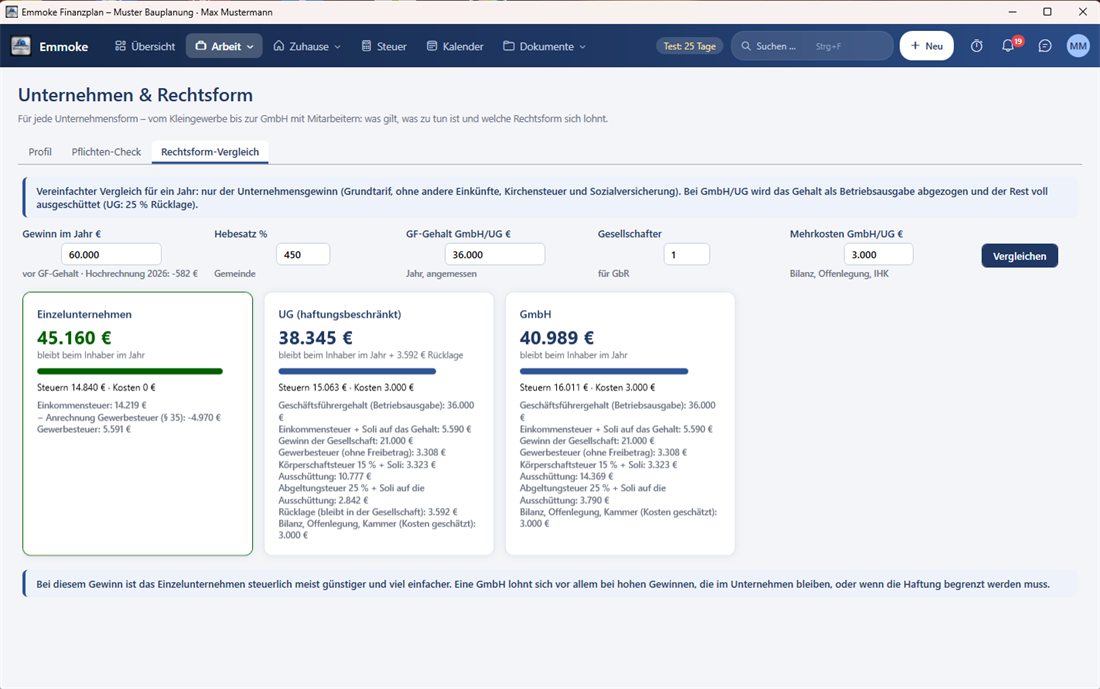Viewport: 1100px width, 689px height.
Task: Go to Übersicht dashboard
Action: click(x=145, y=46)
